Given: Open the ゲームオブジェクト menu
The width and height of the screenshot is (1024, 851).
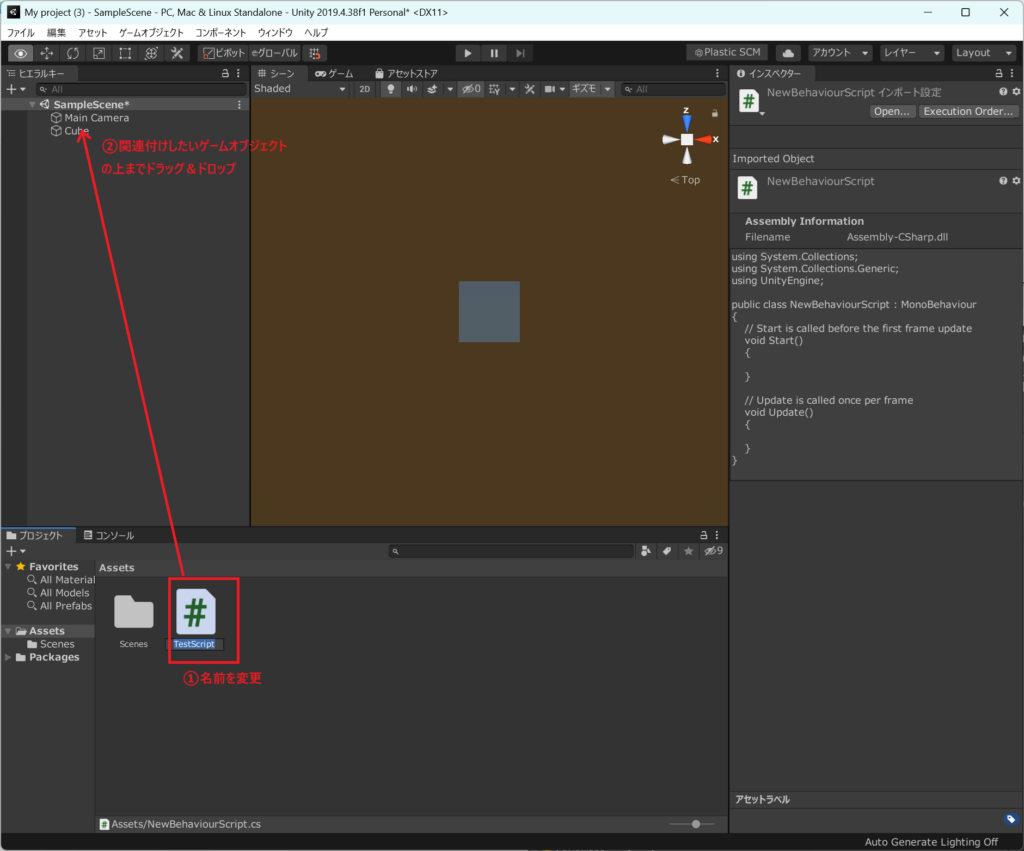Looking at the screenshot, I should tap(151, 32).
